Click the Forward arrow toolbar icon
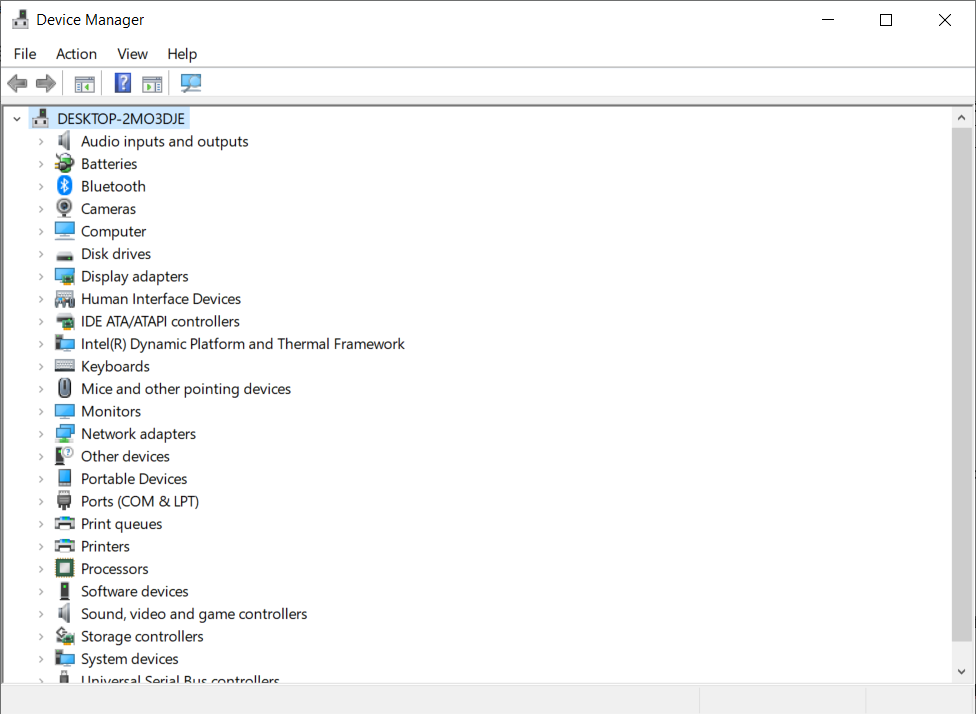Viewport: 976px width, 714px height. [x=45, y=83]
